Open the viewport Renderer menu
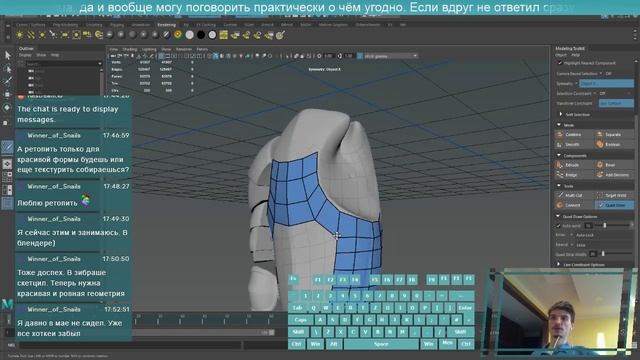Image resolution: width=640 pixels, height=360 pixels. (x=184, y=49)
